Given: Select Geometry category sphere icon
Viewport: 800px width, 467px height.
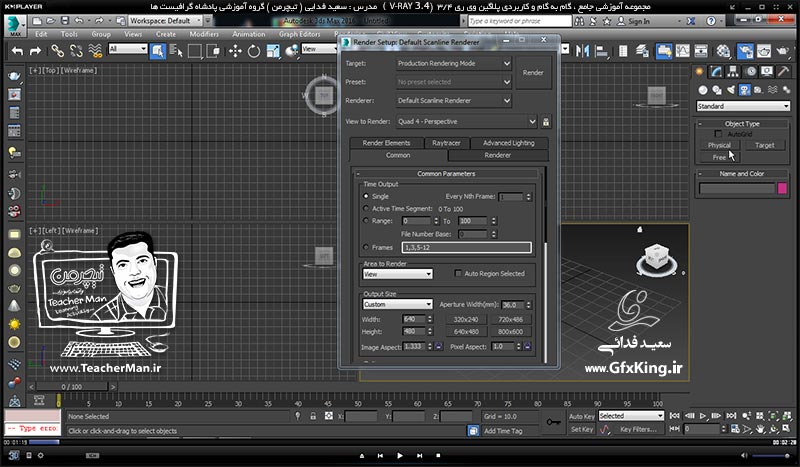Looking at the screenshot, I should [x=703, y=90].
